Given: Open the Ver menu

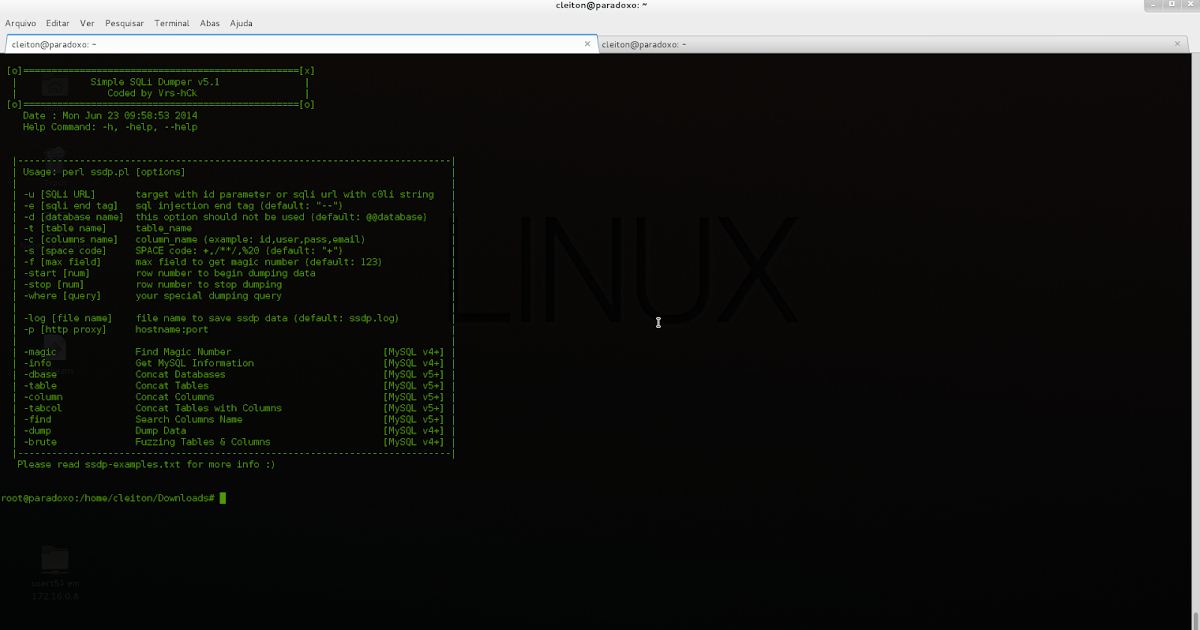Looking at the screenshot, I should 88,23.
